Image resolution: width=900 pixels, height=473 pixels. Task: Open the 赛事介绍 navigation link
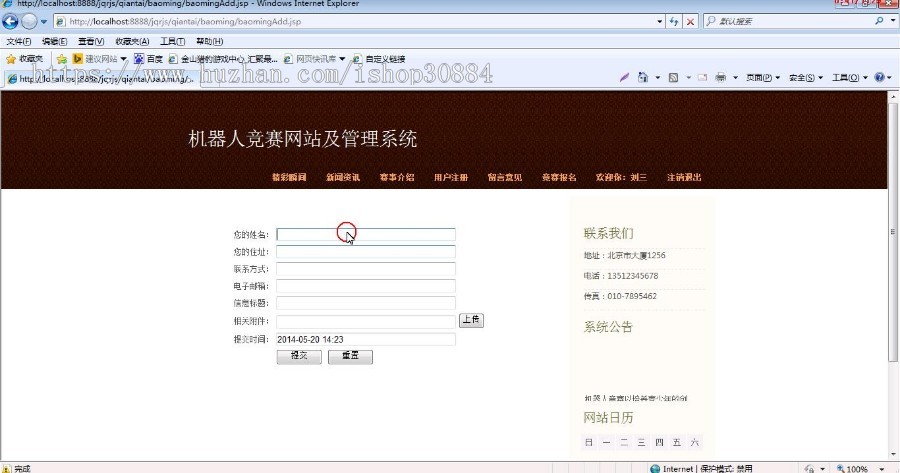click(397, 177)
